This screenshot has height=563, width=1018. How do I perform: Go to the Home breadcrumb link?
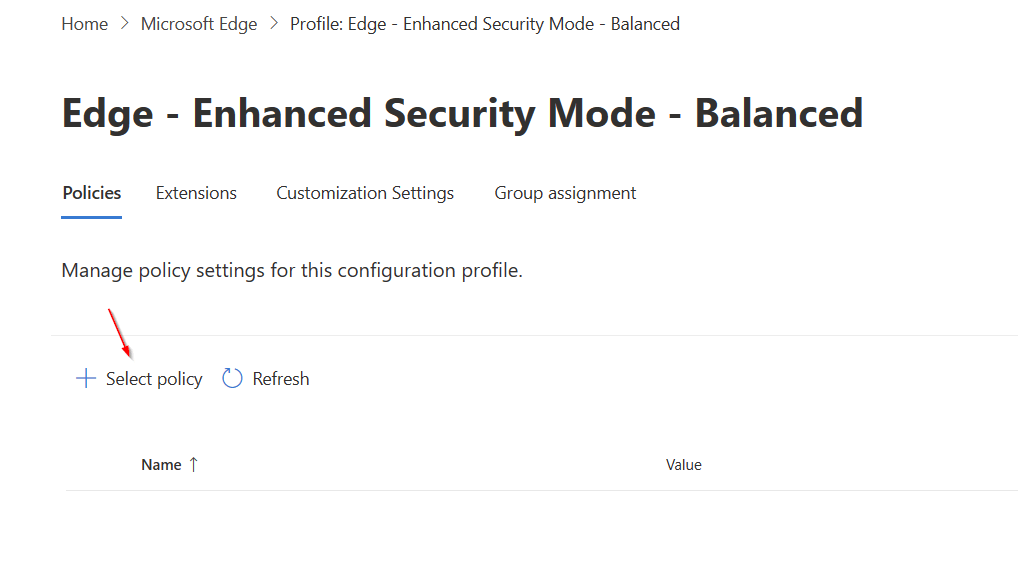(x=84, y=24)
